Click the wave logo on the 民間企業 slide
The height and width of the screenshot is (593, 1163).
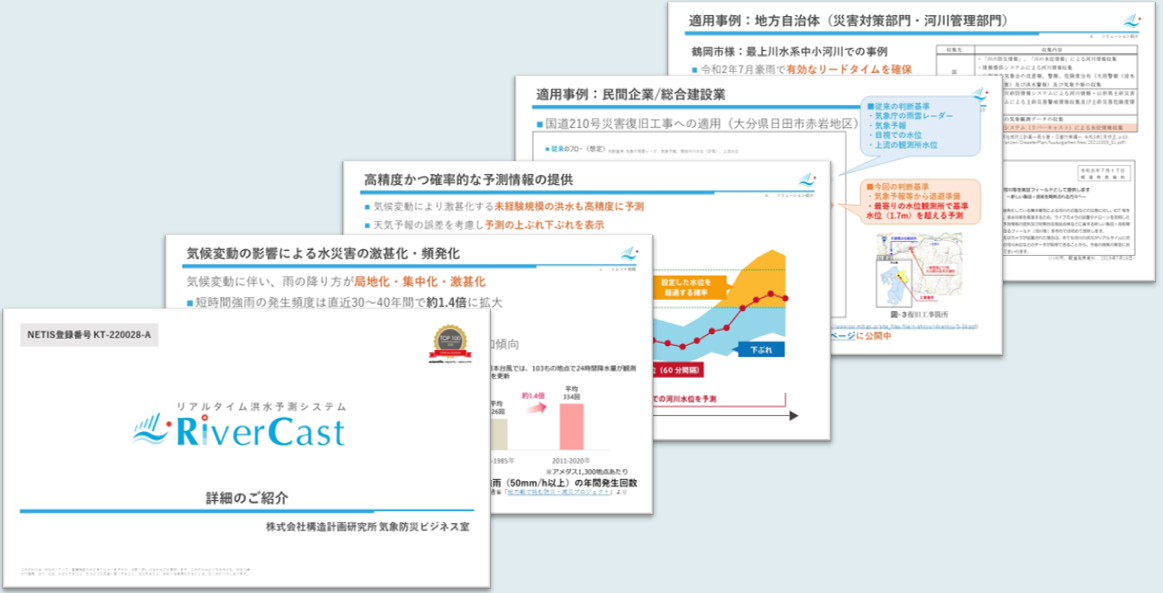[x=981, y=95]
